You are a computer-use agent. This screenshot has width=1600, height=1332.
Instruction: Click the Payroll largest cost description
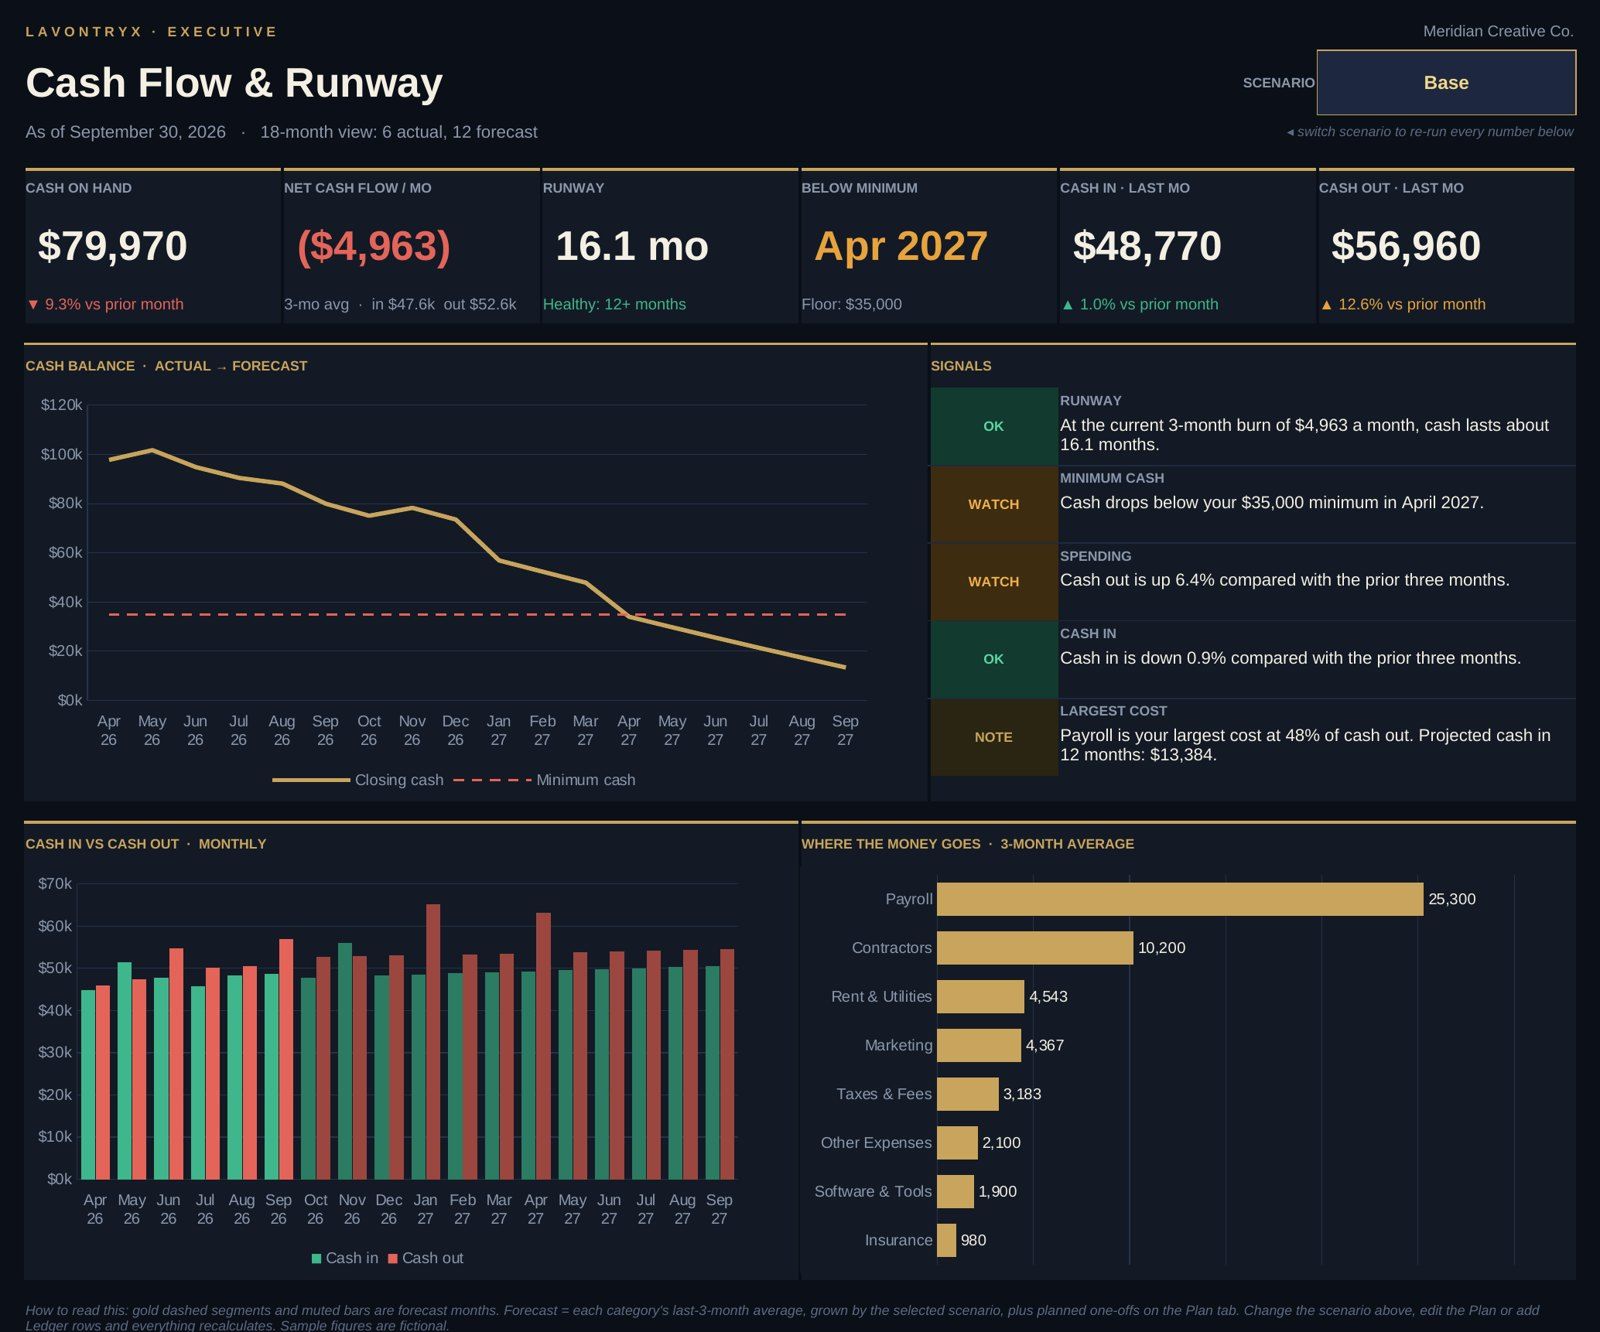1306,745
